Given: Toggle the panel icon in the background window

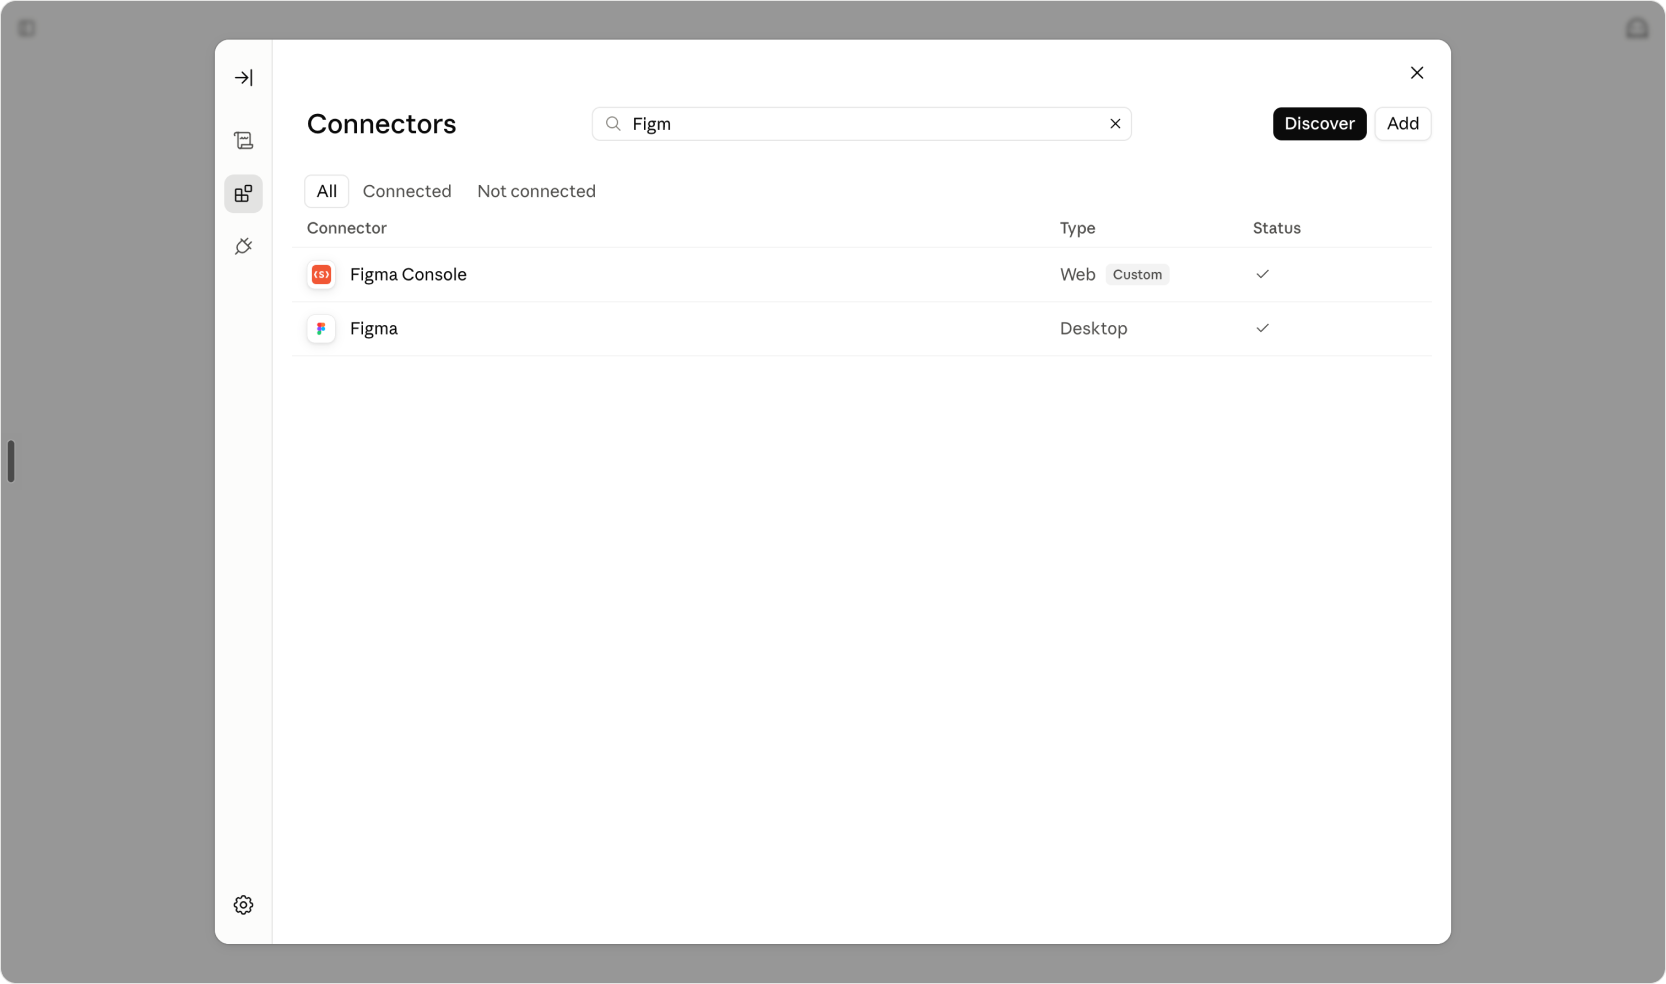Looking at the screenshot, I should (27, 28).
